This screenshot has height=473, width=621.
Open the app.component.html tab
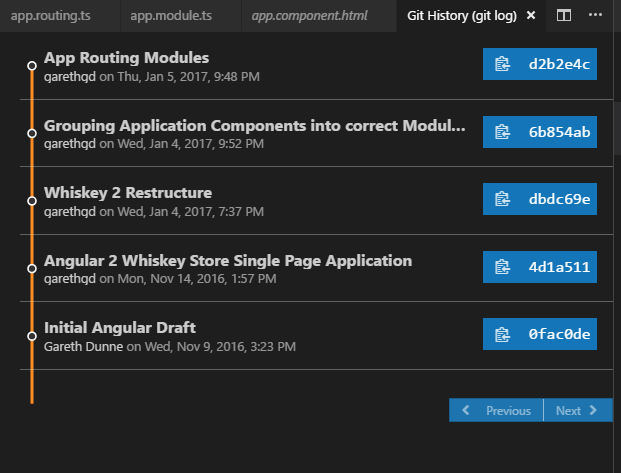pos(309,16)
